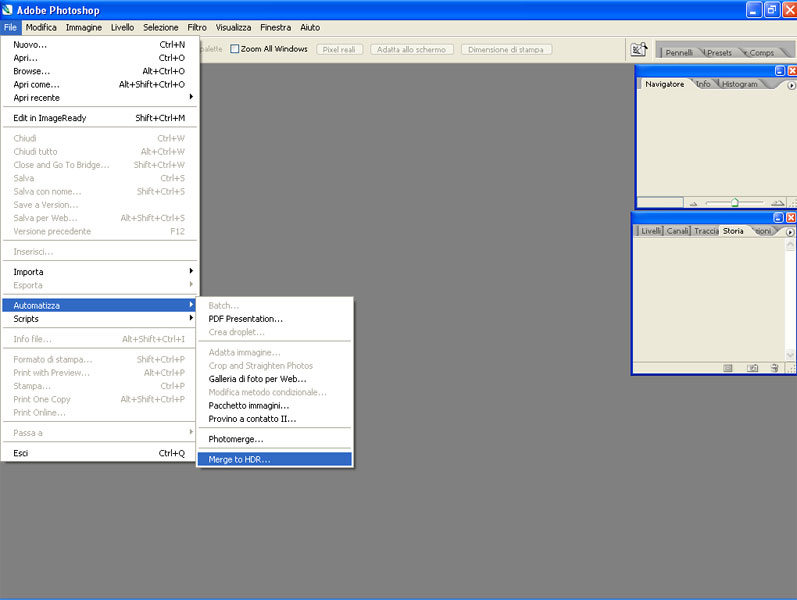Switch to the Histogram tab
This screenshot has width=797, height=600.
click(x=740, y=84)
